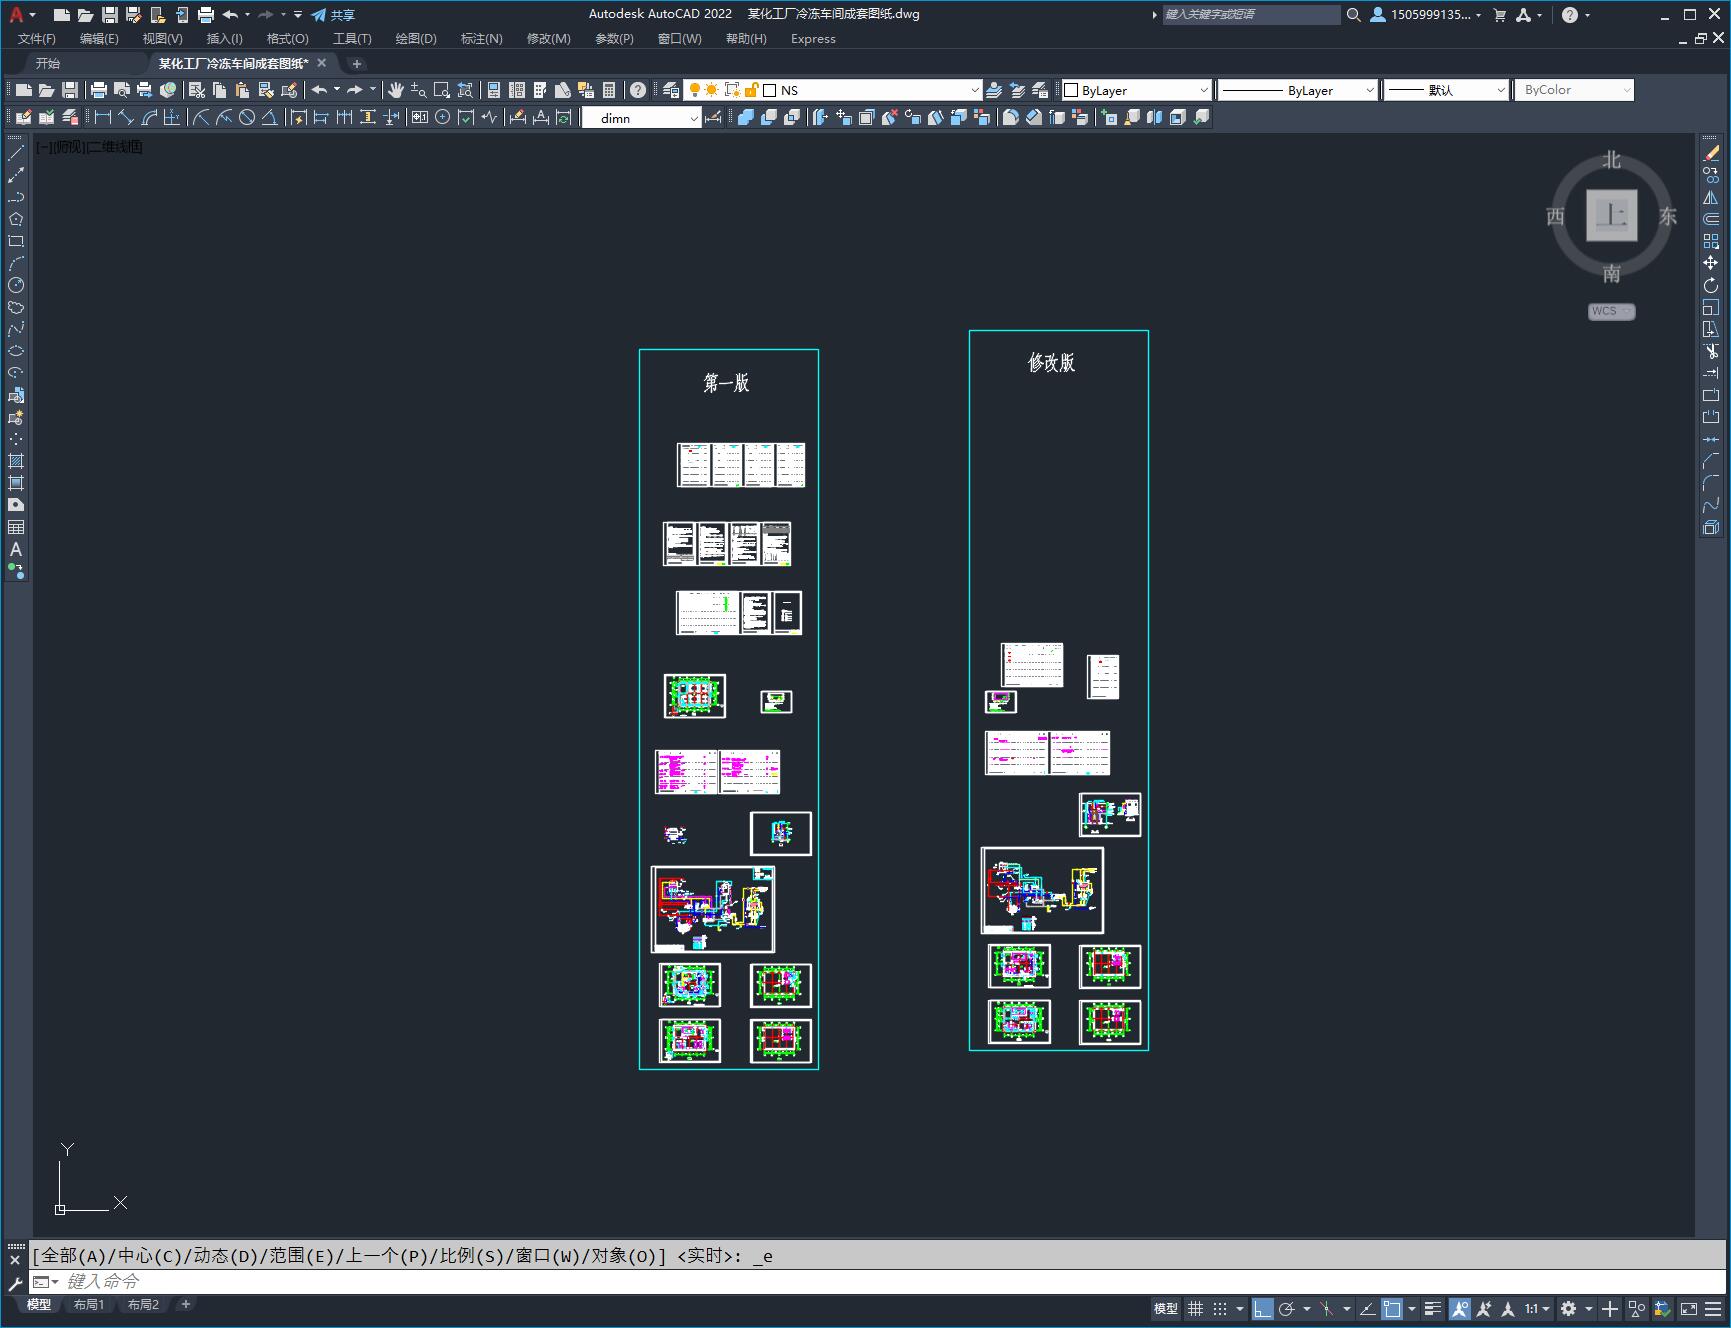Toggle Clean Screen in status bar

pyautogui.click(x=1689, y=1308)
